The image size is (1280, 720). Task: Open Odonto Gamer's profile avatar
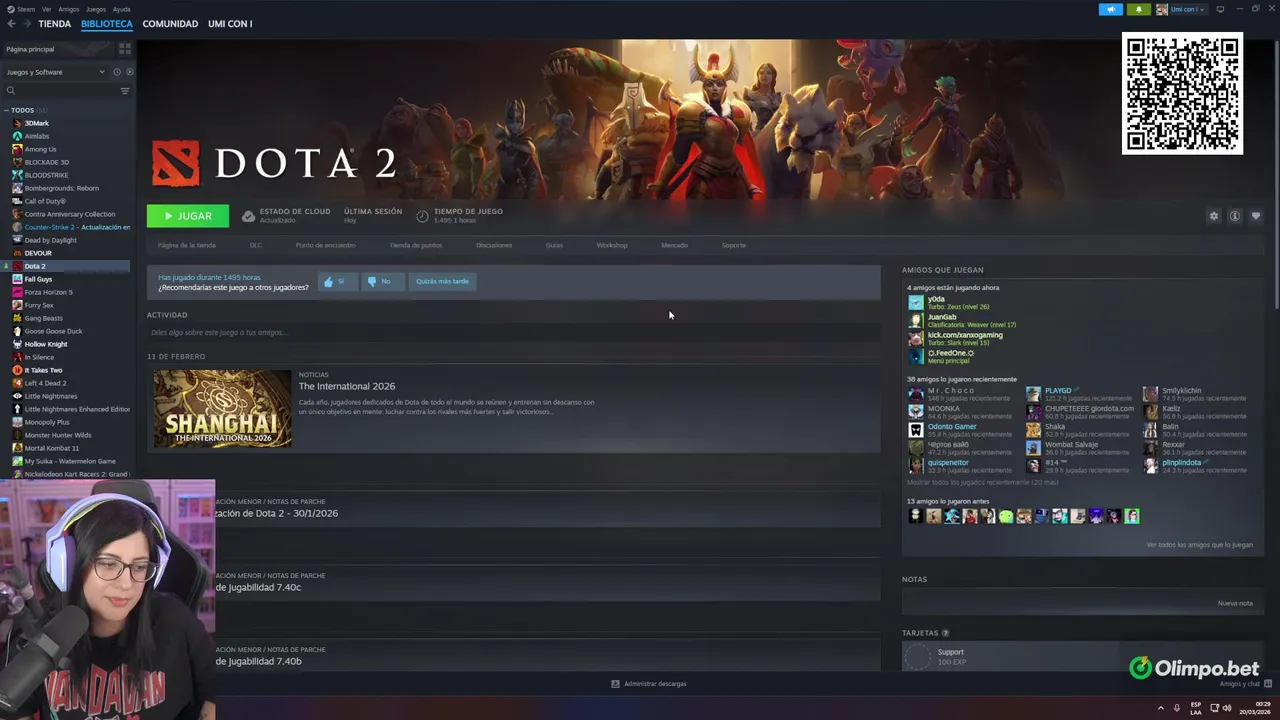[916, 430]
